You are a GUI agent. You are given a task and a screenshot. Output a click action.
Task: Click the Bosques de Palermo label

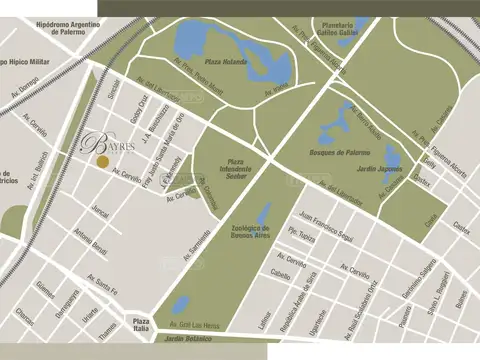[340, 153]
